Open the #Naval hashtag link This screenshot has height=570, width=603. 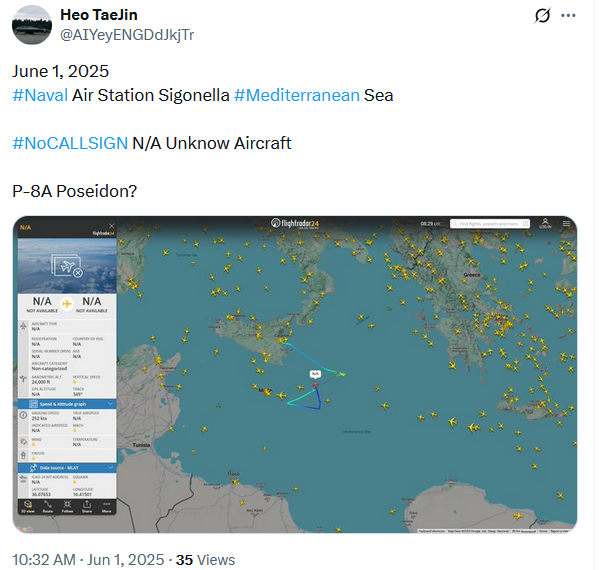point(40,95)
